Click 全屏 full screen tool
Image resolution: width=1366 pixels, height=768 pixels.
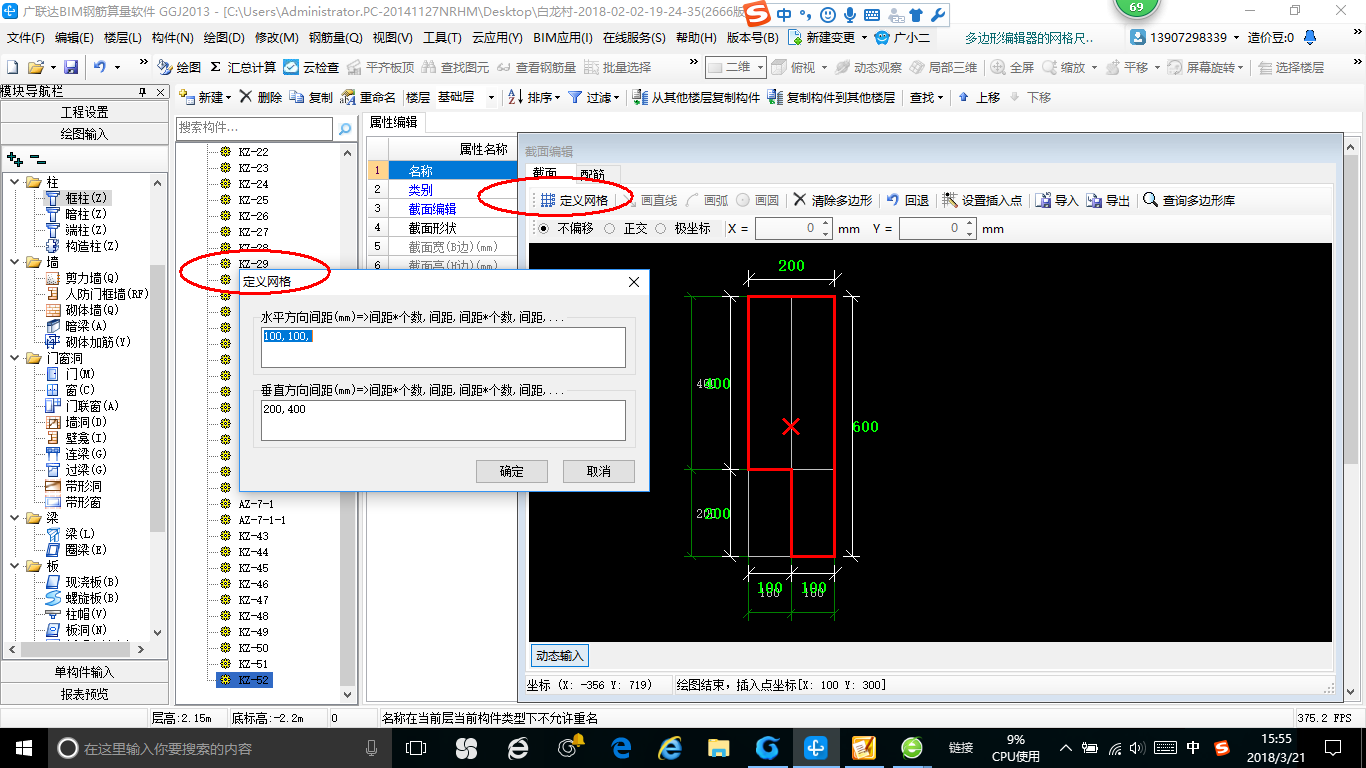(x=1012, y=67)
